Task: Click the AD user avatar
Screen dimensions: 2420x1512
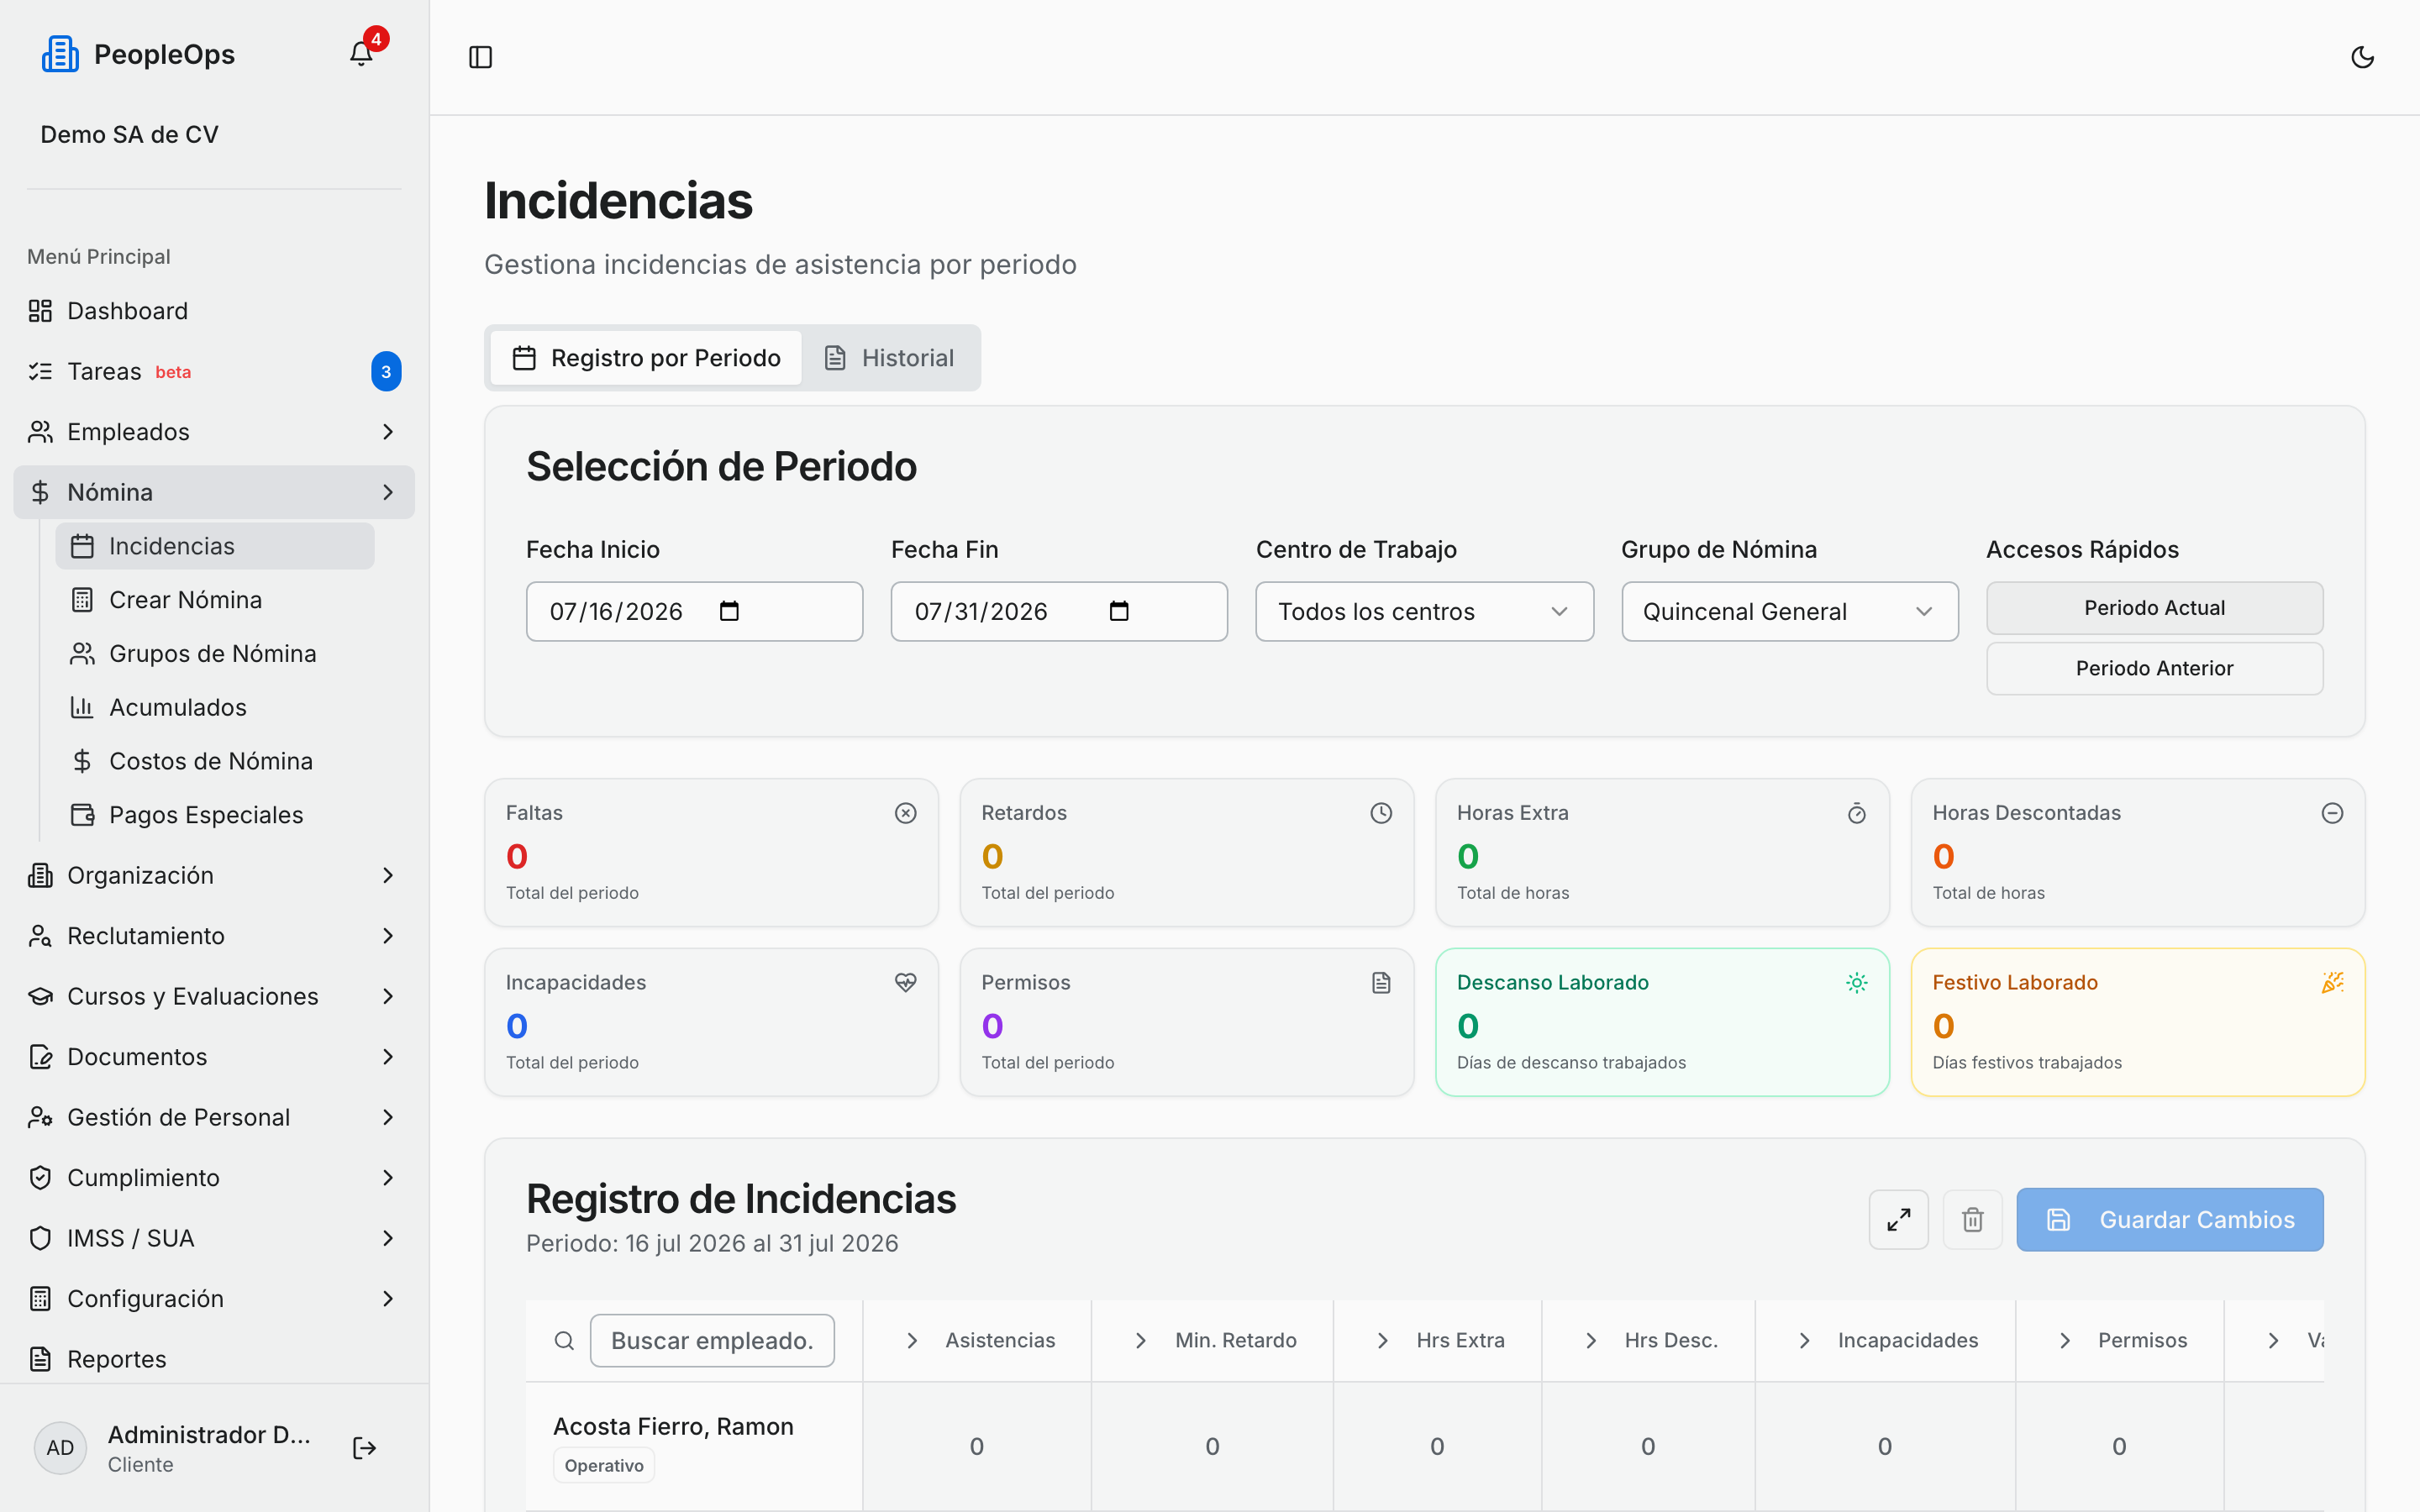Action: pyautogui.click(x=60, y=1448)
